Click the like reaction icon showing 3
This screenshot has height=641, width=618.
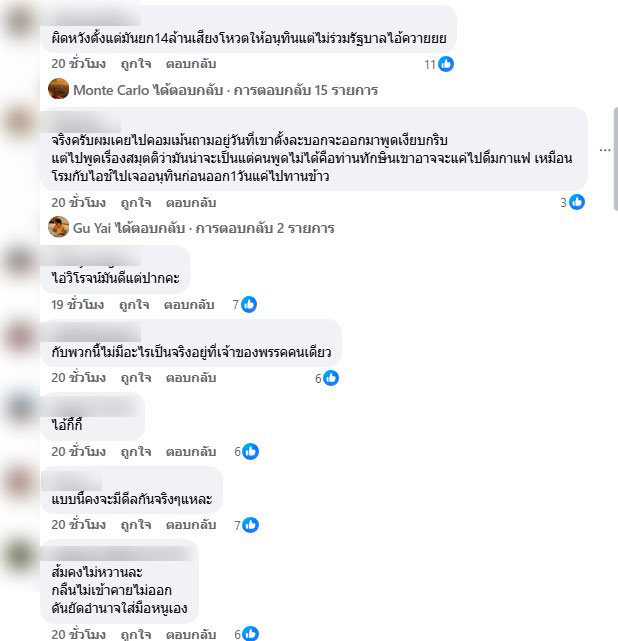point(577,202)
